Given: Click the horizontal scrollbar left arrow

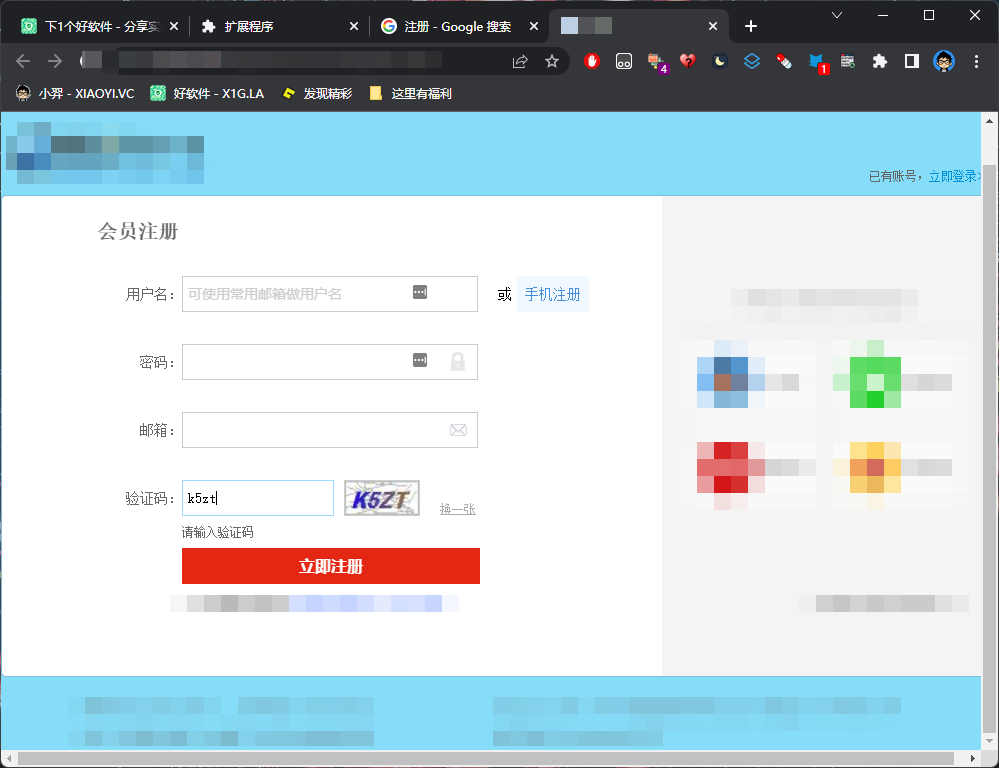Looking at the screenshot, I should coord(9,758).
